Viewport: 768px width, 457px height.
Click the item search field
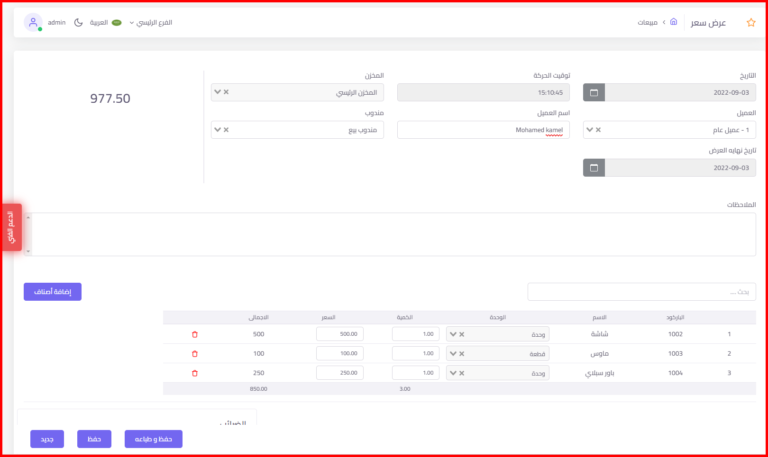click(x=638, y=292)
